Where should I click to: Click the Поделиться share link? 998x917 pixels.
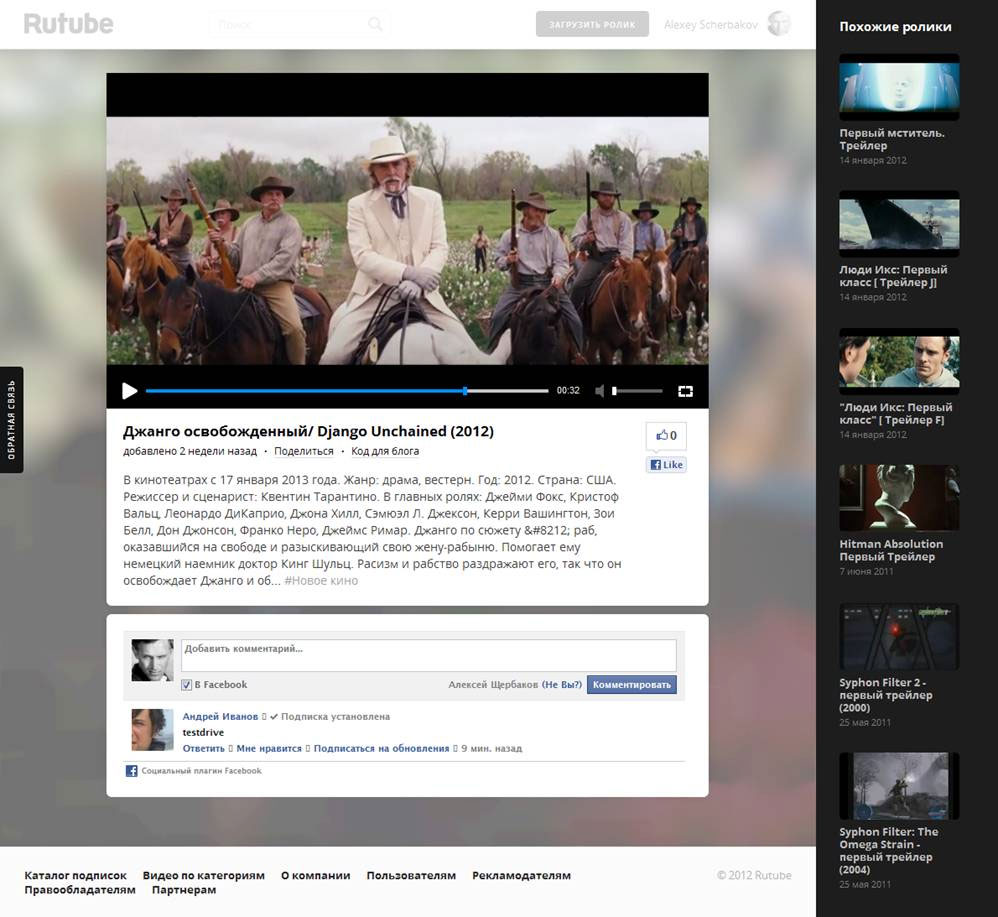coord(304,451)
